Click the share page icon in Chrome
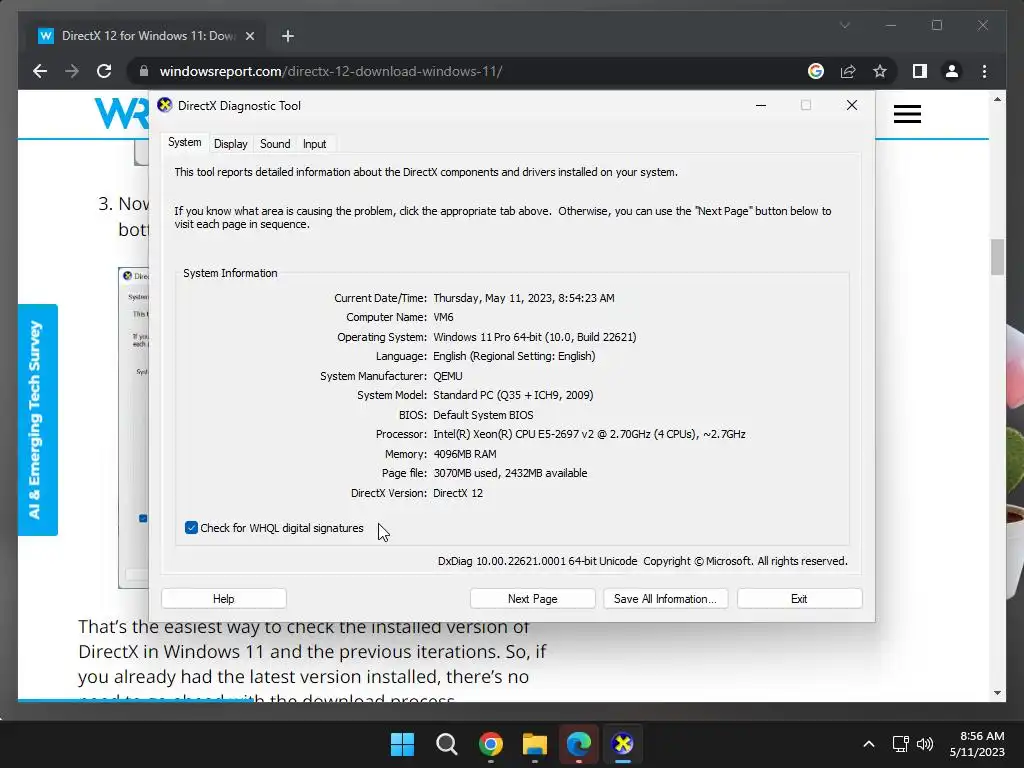This screenshot has width=1024, height=768. click(848, 71)
